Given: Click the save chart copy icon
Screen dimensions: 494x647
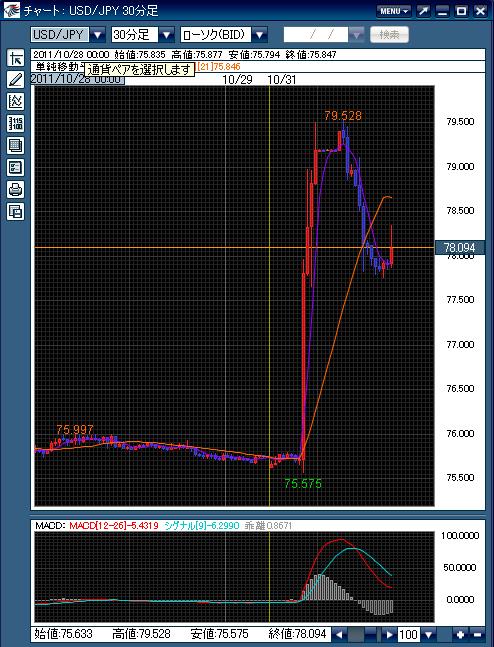Looking at the screenshot, I should (16, 212).
